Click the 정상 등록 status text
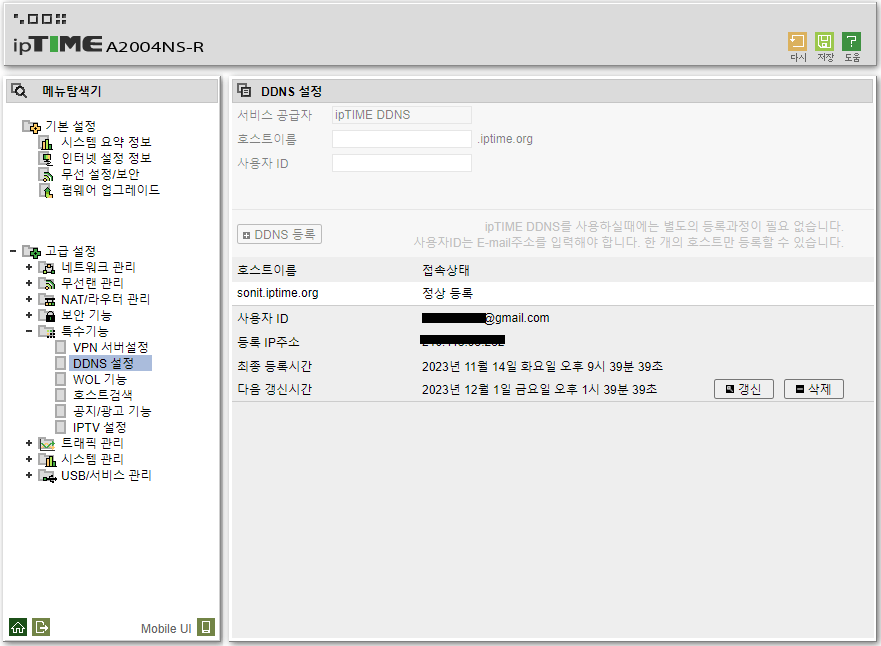Viewport: 881px width, 646px height. [447, 293]
